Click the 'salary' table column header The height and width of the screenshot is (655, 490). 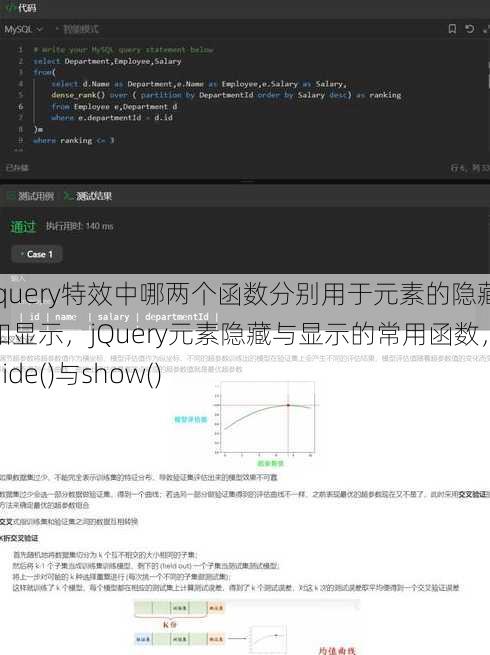pos(113,317)
